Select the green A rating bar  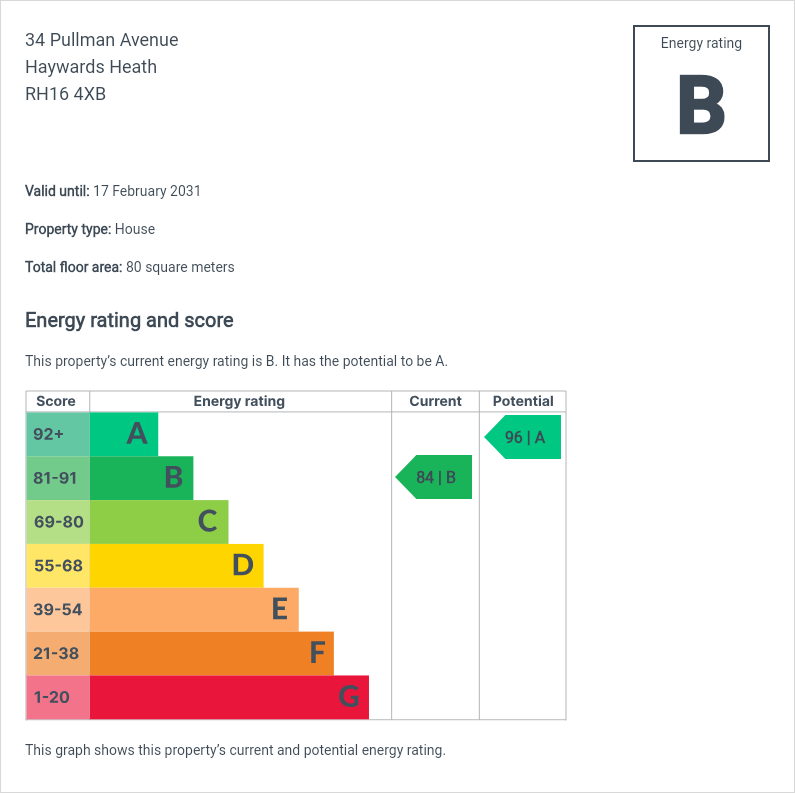coord(124,434)
